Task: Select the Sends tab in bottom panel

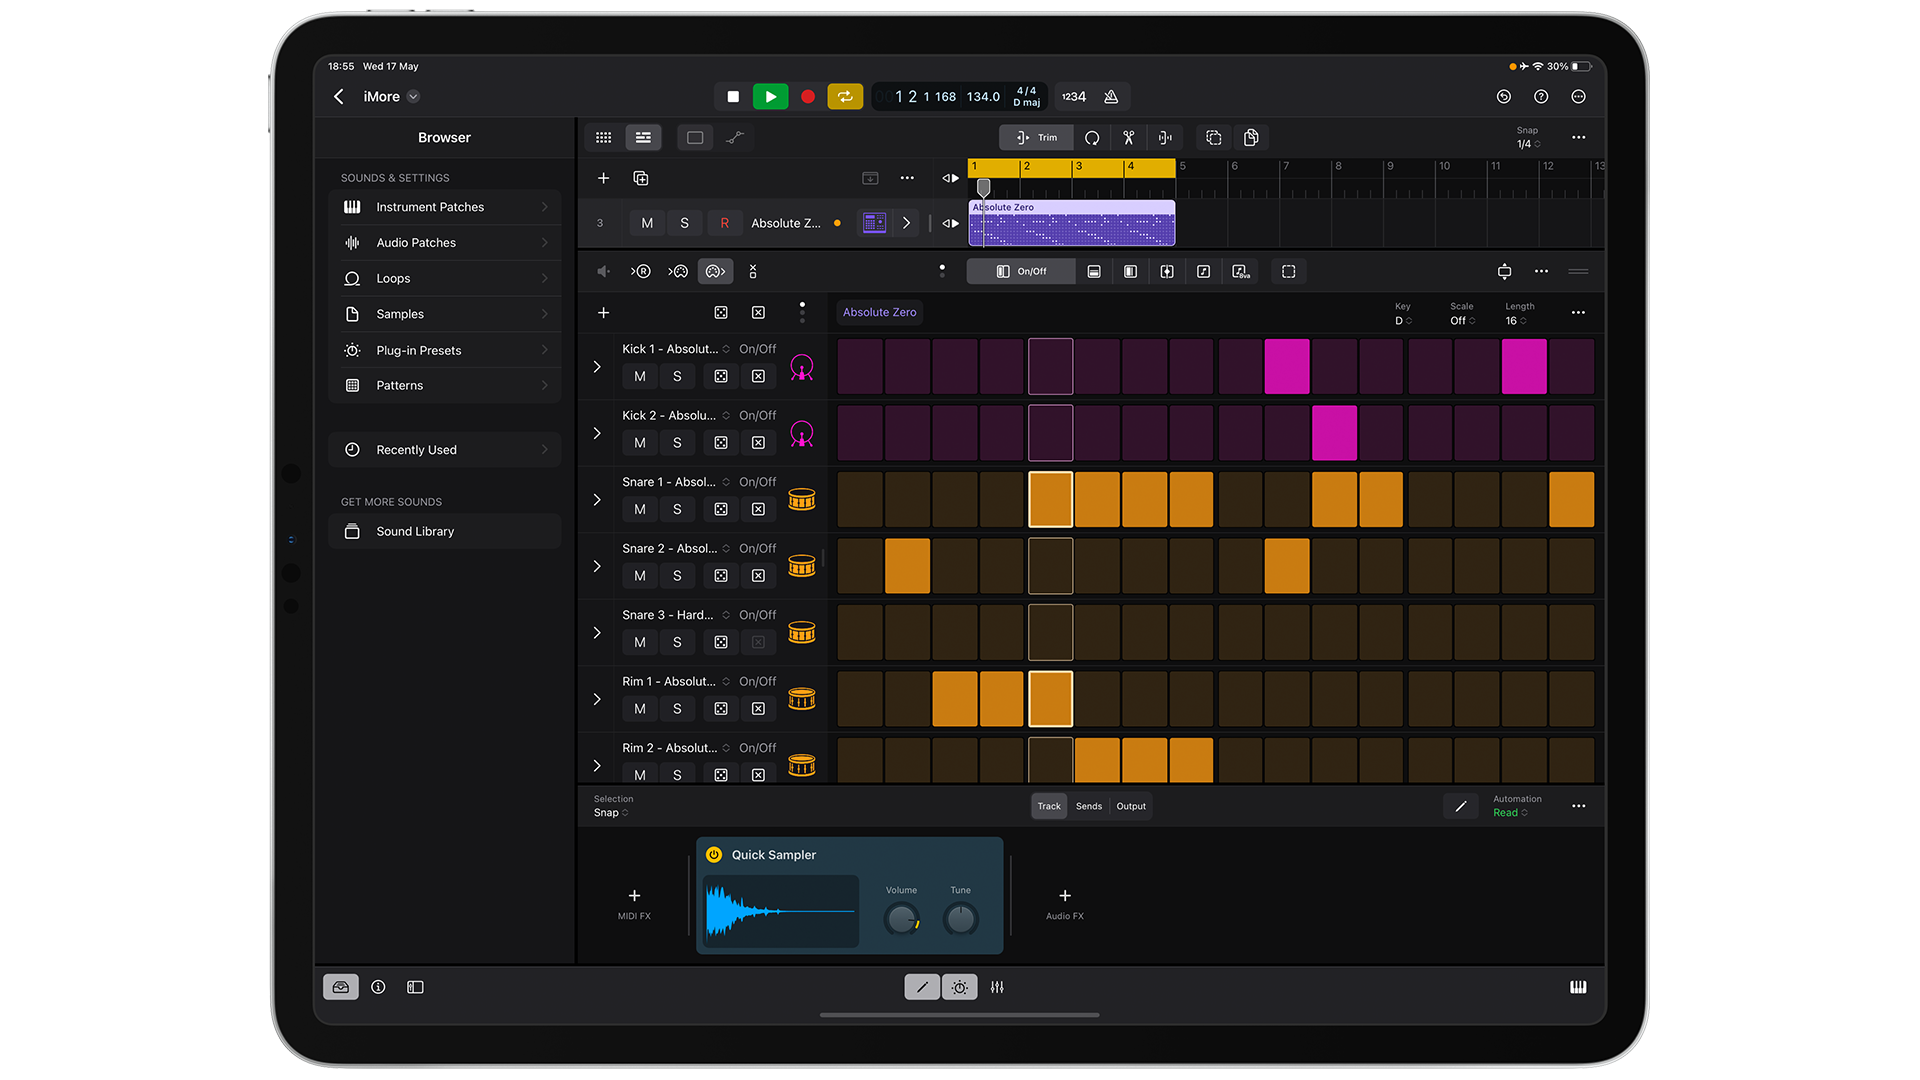Action: 1088,806
